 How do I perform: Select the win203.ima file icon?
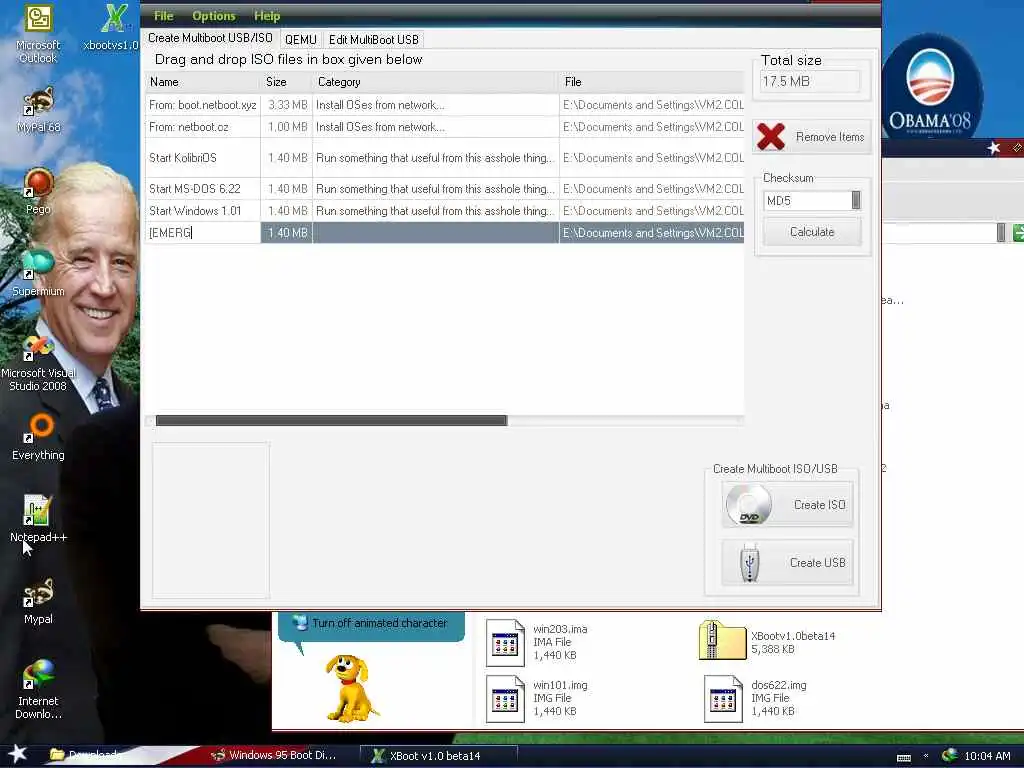coord(505,643)
